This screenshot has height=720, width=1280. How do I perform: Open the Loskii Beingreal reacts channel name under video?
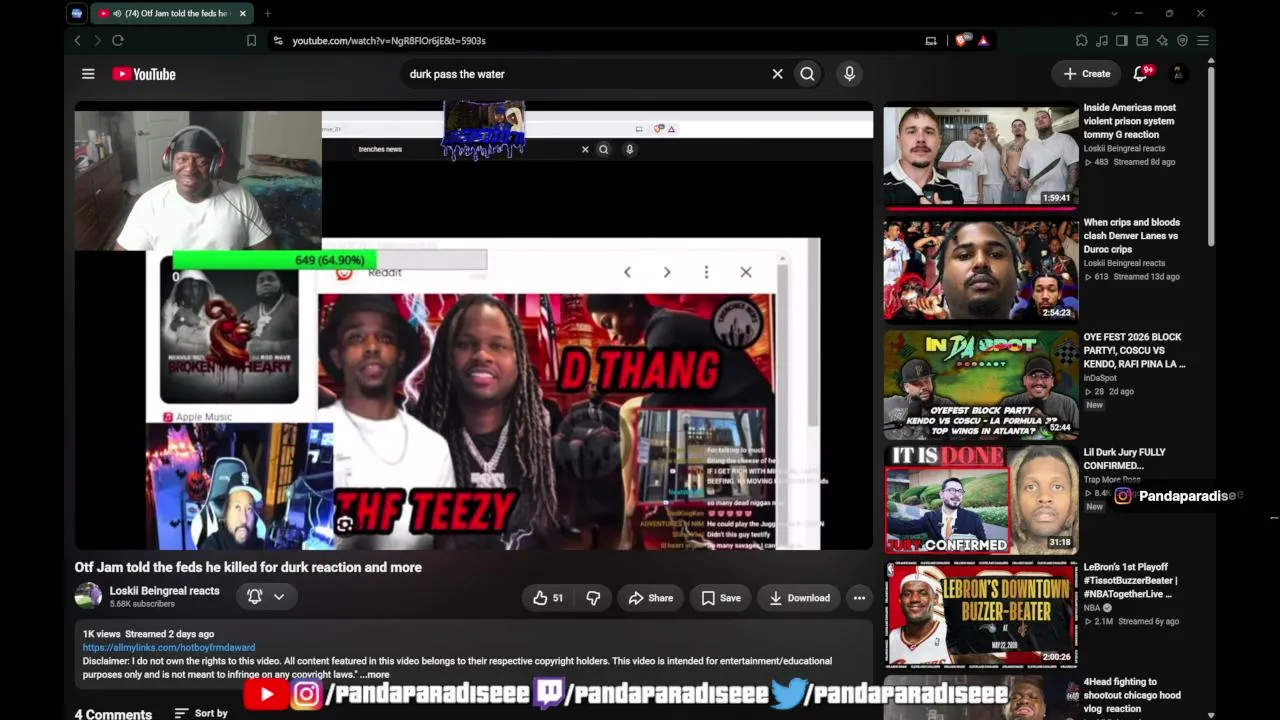pos(164,591)
